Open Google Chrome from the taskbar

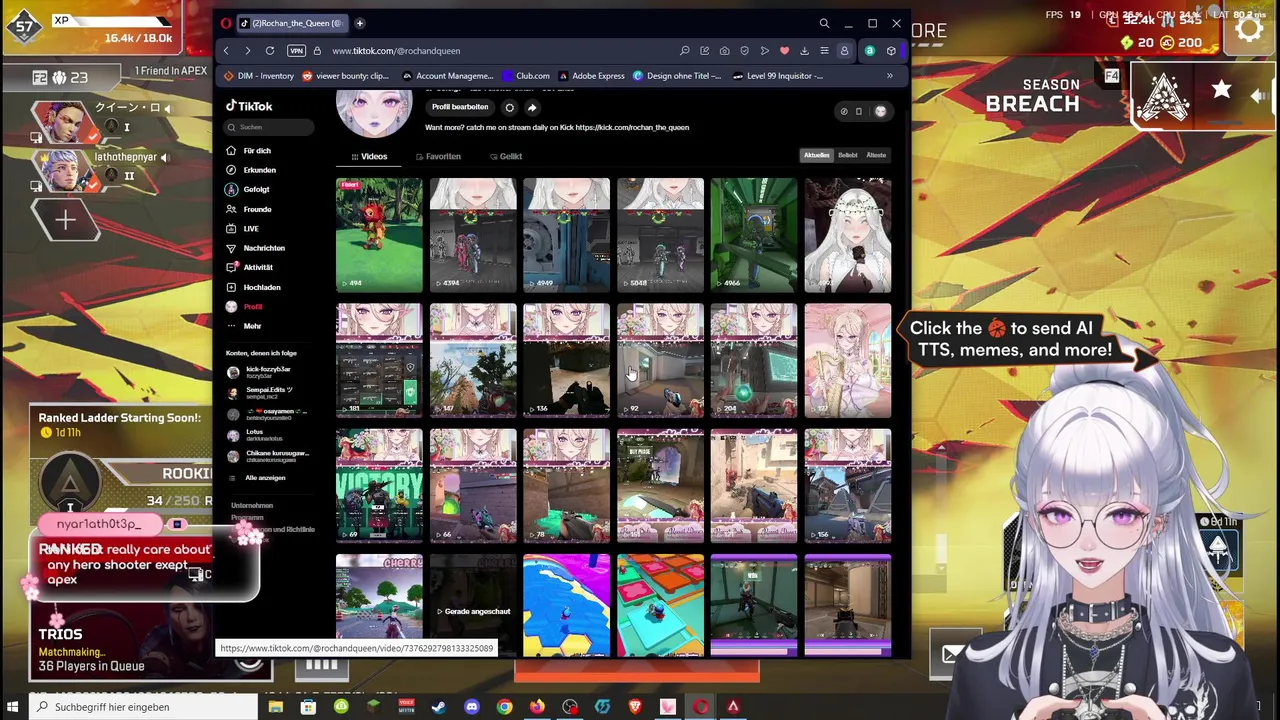click(505, 707)
